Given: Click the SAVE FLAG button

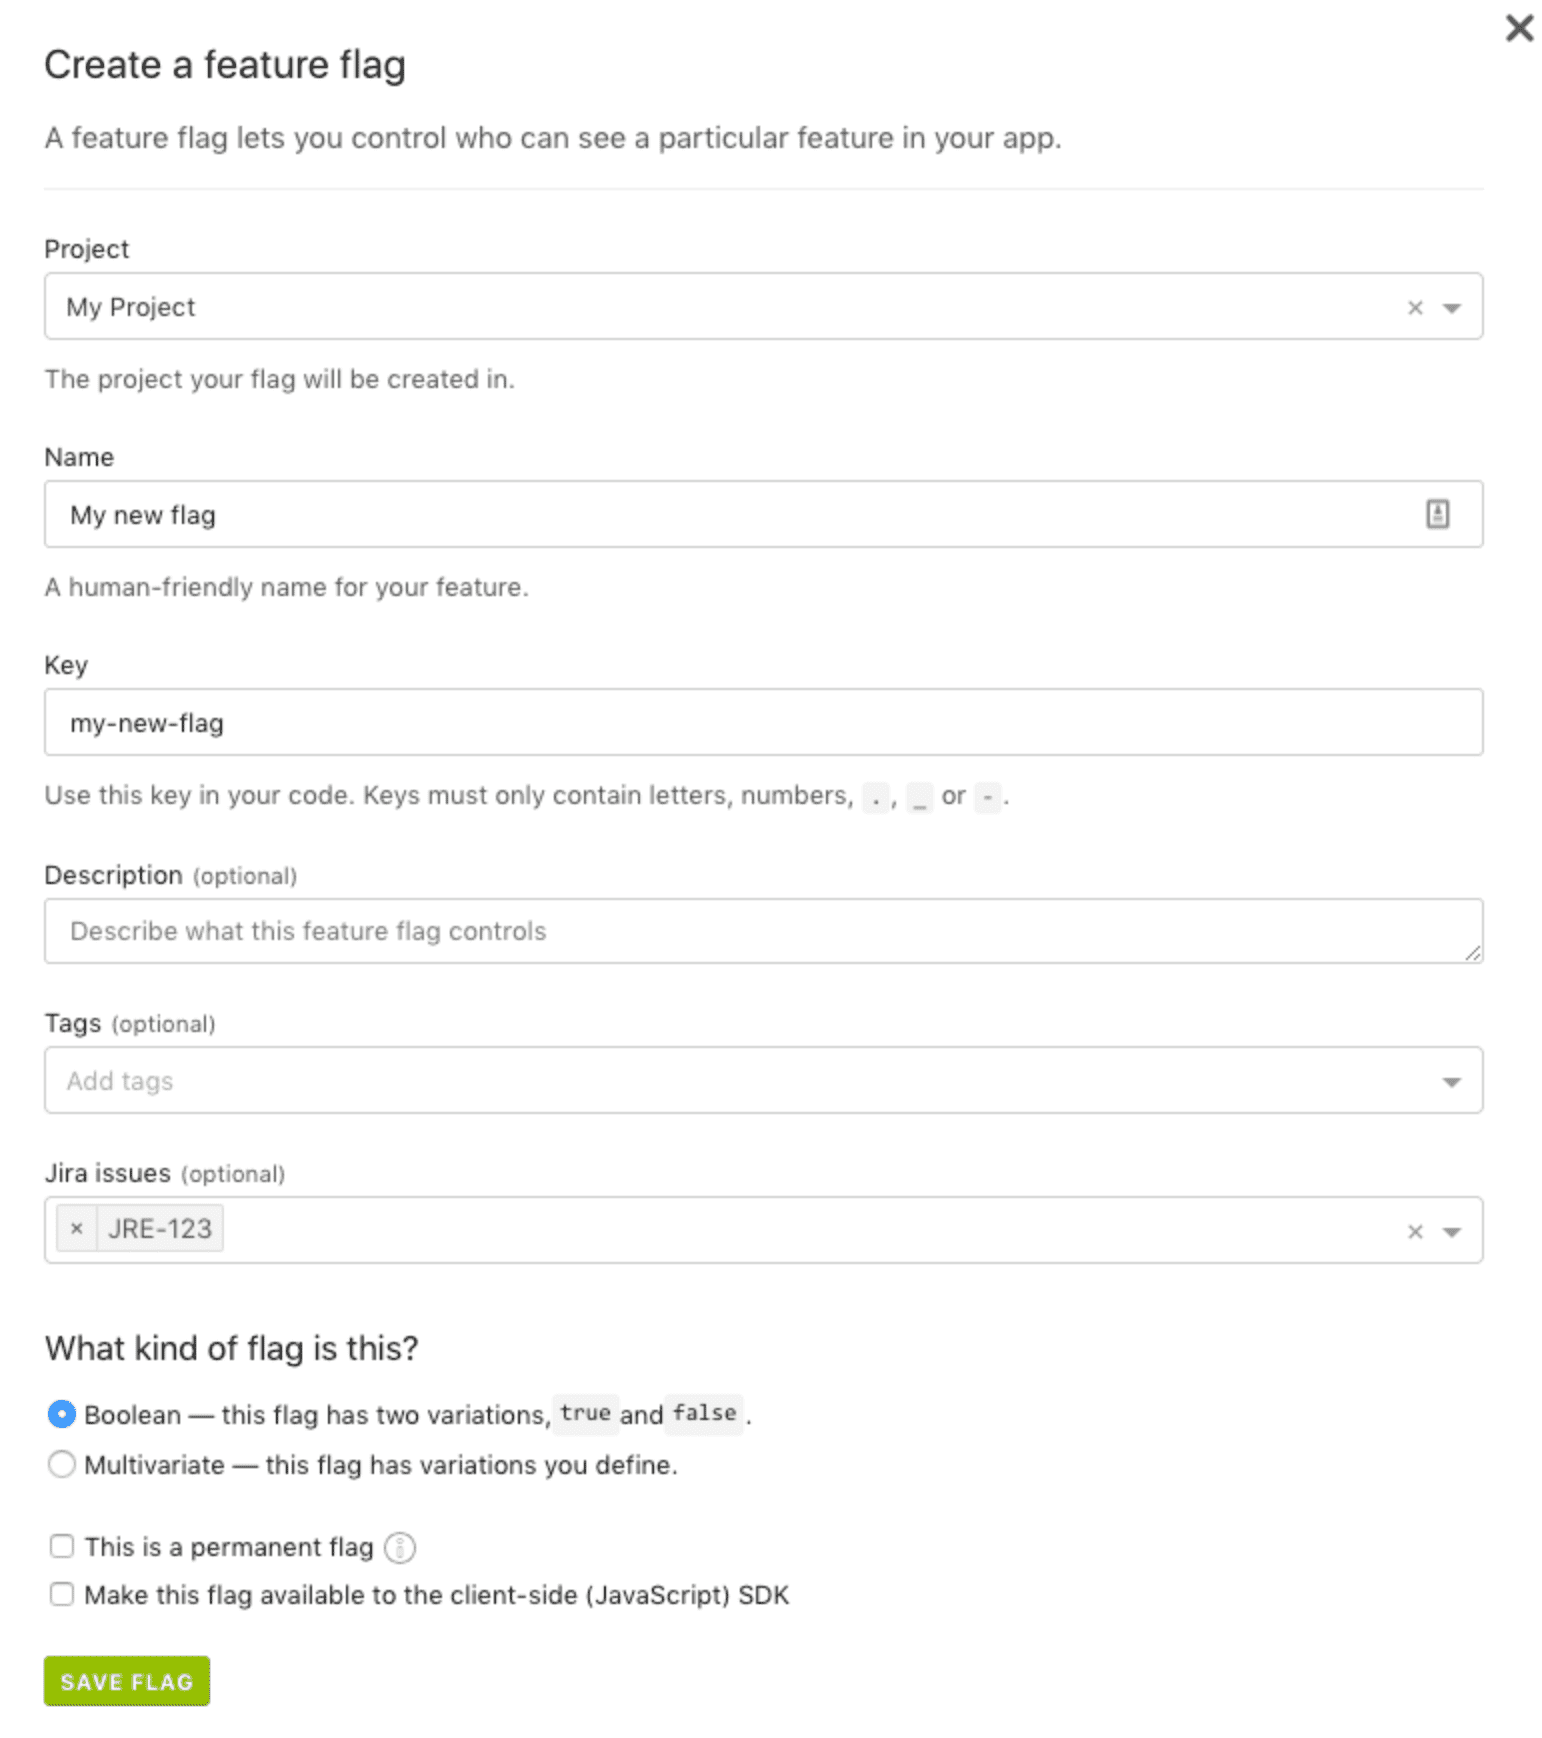Looking at the screenshot, I should tap(126, 1681).
